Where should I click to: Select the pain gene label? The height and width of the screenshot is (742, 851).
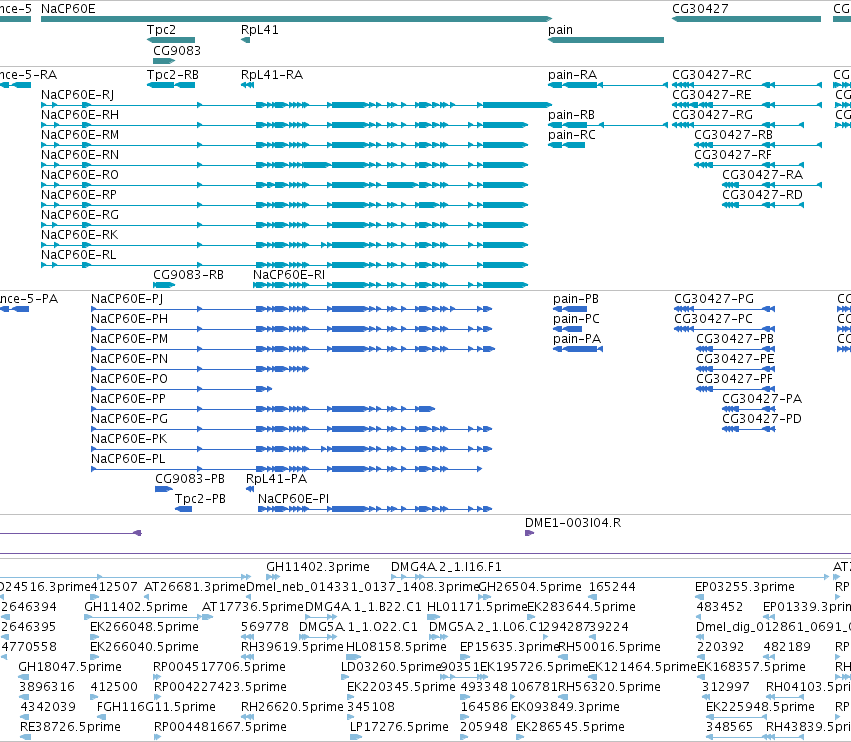560,30
